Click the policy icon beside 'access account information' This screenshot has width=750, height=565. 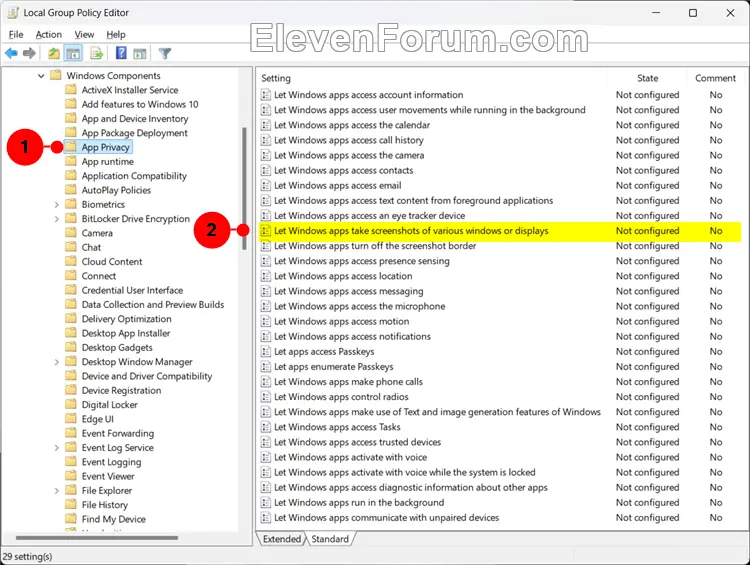(x=265, y=95)
